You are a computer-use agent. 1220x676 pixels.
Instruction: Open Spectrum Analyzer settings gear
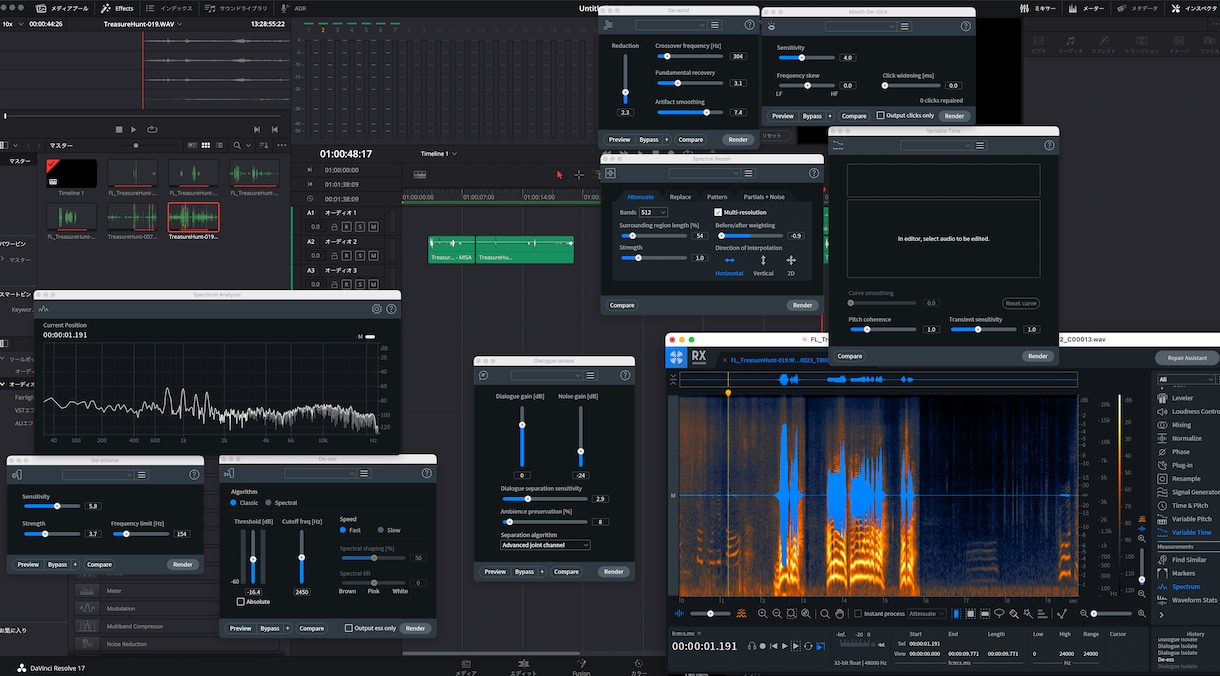point(377,309)
